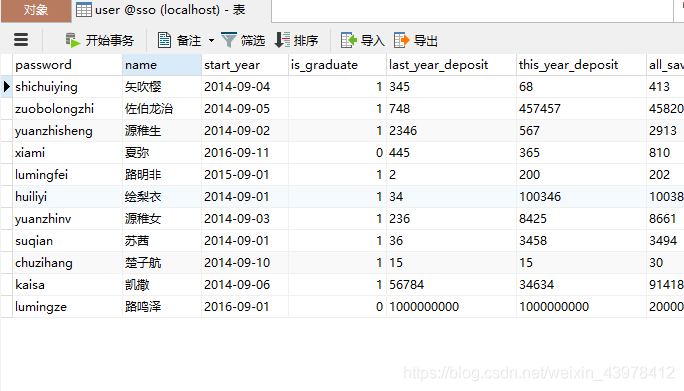Open the hamburger menu icon
Image resolution: width=684 pixels, height=391 pixels.
(x=21, y=40)
